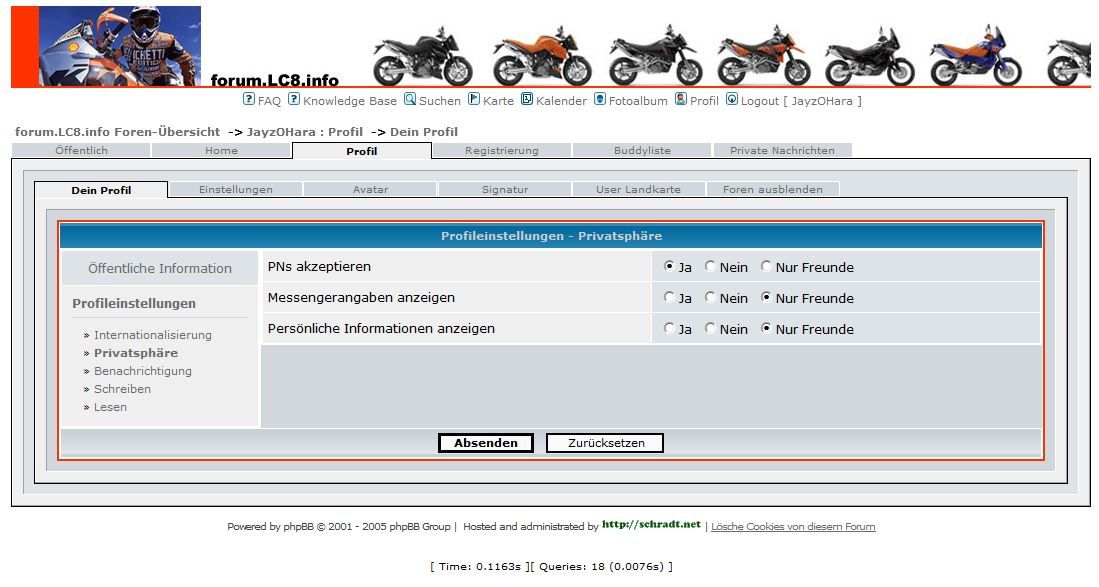This screenshot has width=1099, height=587.
Task: Select Nein for PNs akzeptieren
Action: (711, 267)
